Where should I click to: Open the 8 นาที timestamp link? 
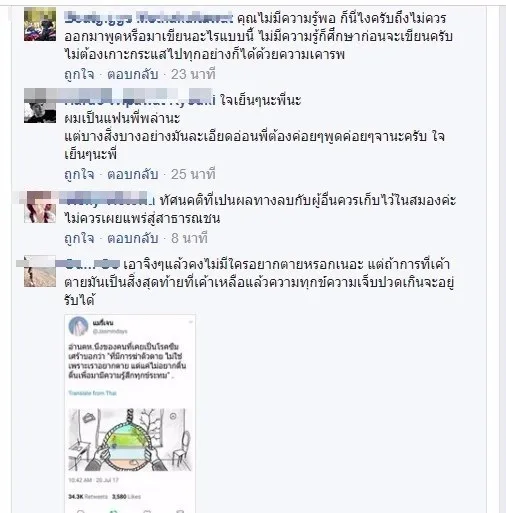coord(189,238)
